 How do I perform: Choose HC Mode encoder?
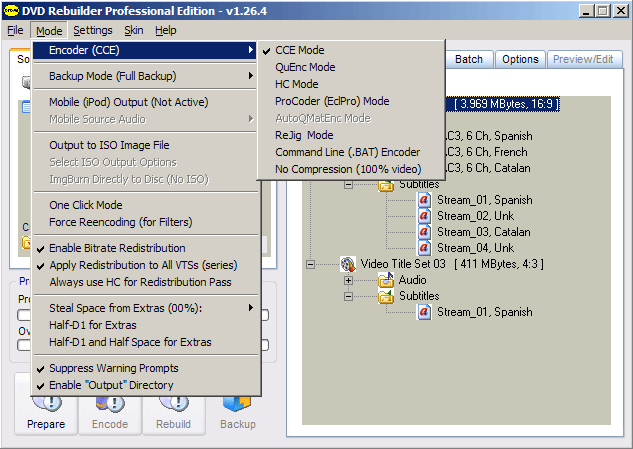point(351,84)
